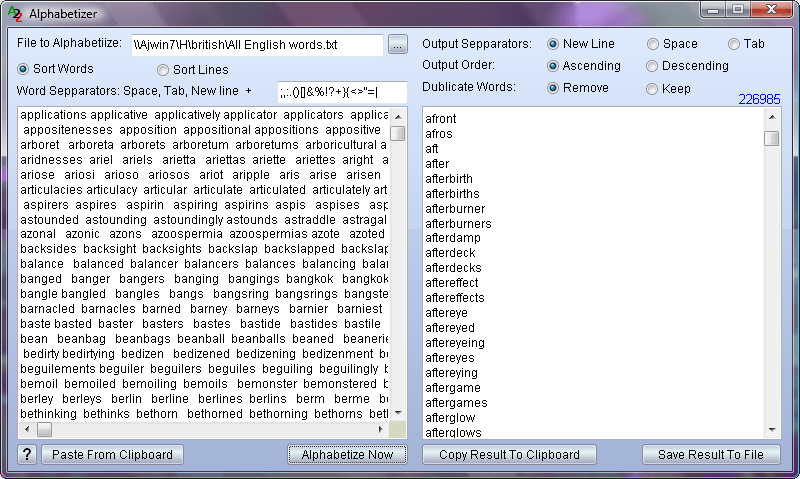Click the word separators input field
The height and width of the screenshot is (479, 800).
342,92
